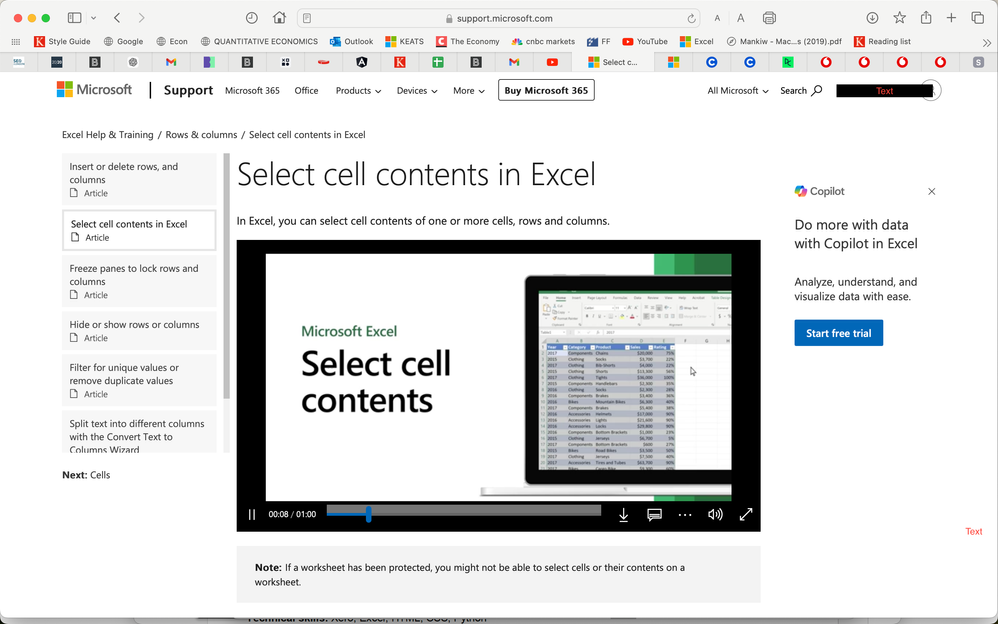Image resolution: width=998 pixels, height=624 pixels.
Task: Open the Office nav item
Action: [x=306, y=90]
